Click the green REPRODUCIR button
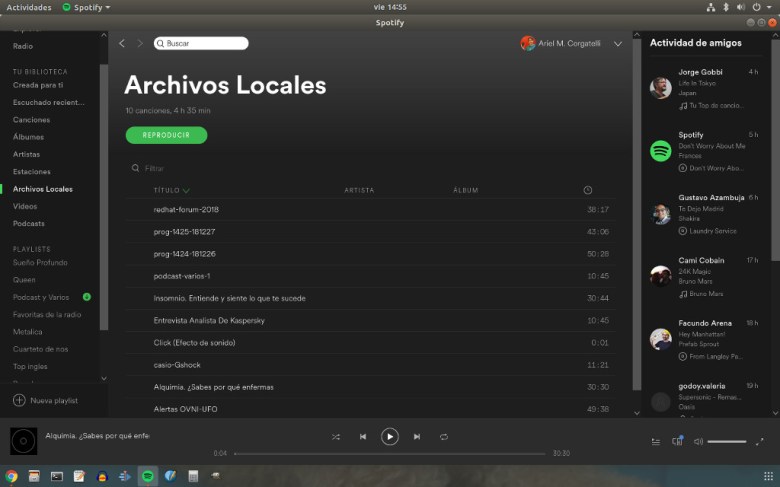This screenshot has height=487, width=780. tap(166, 135)
